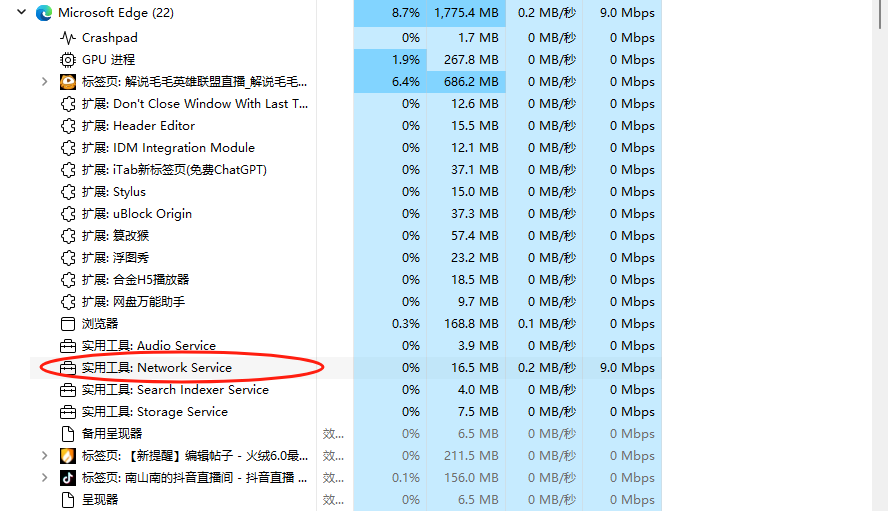Expand the 南山南的抖音直播间 tab process
888x511 pixels.
pos(43,478)
